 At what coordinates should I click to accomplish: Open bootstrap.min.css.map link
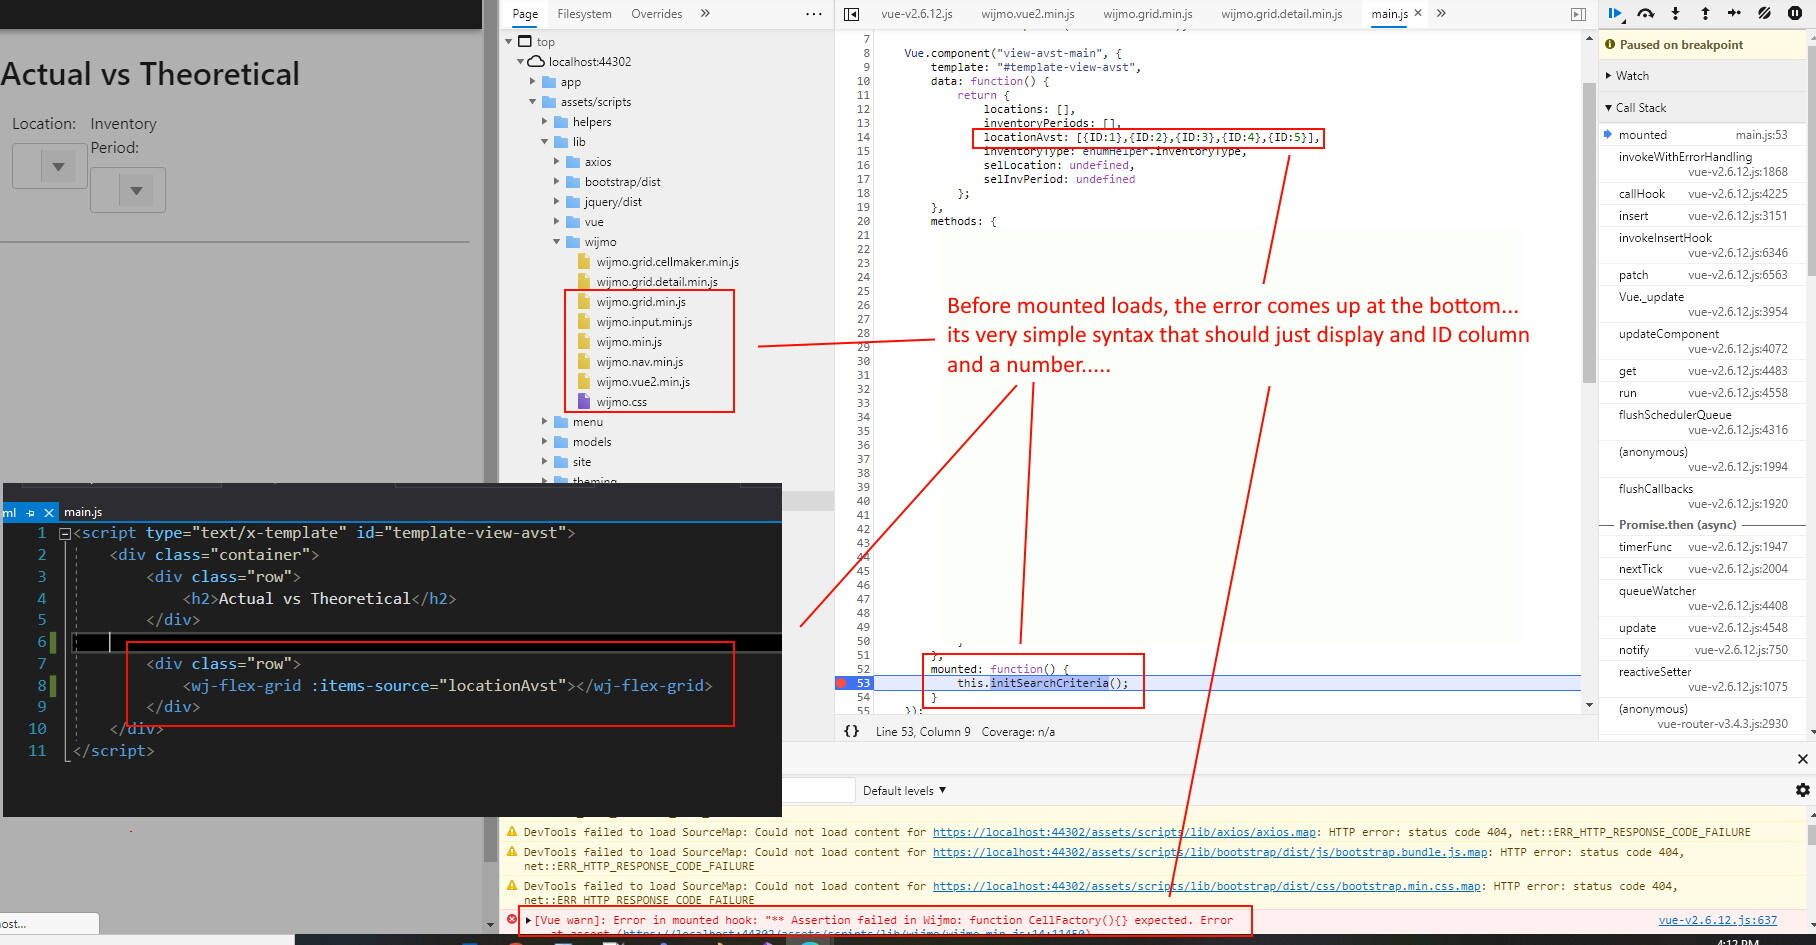(x=1206, y=886)
